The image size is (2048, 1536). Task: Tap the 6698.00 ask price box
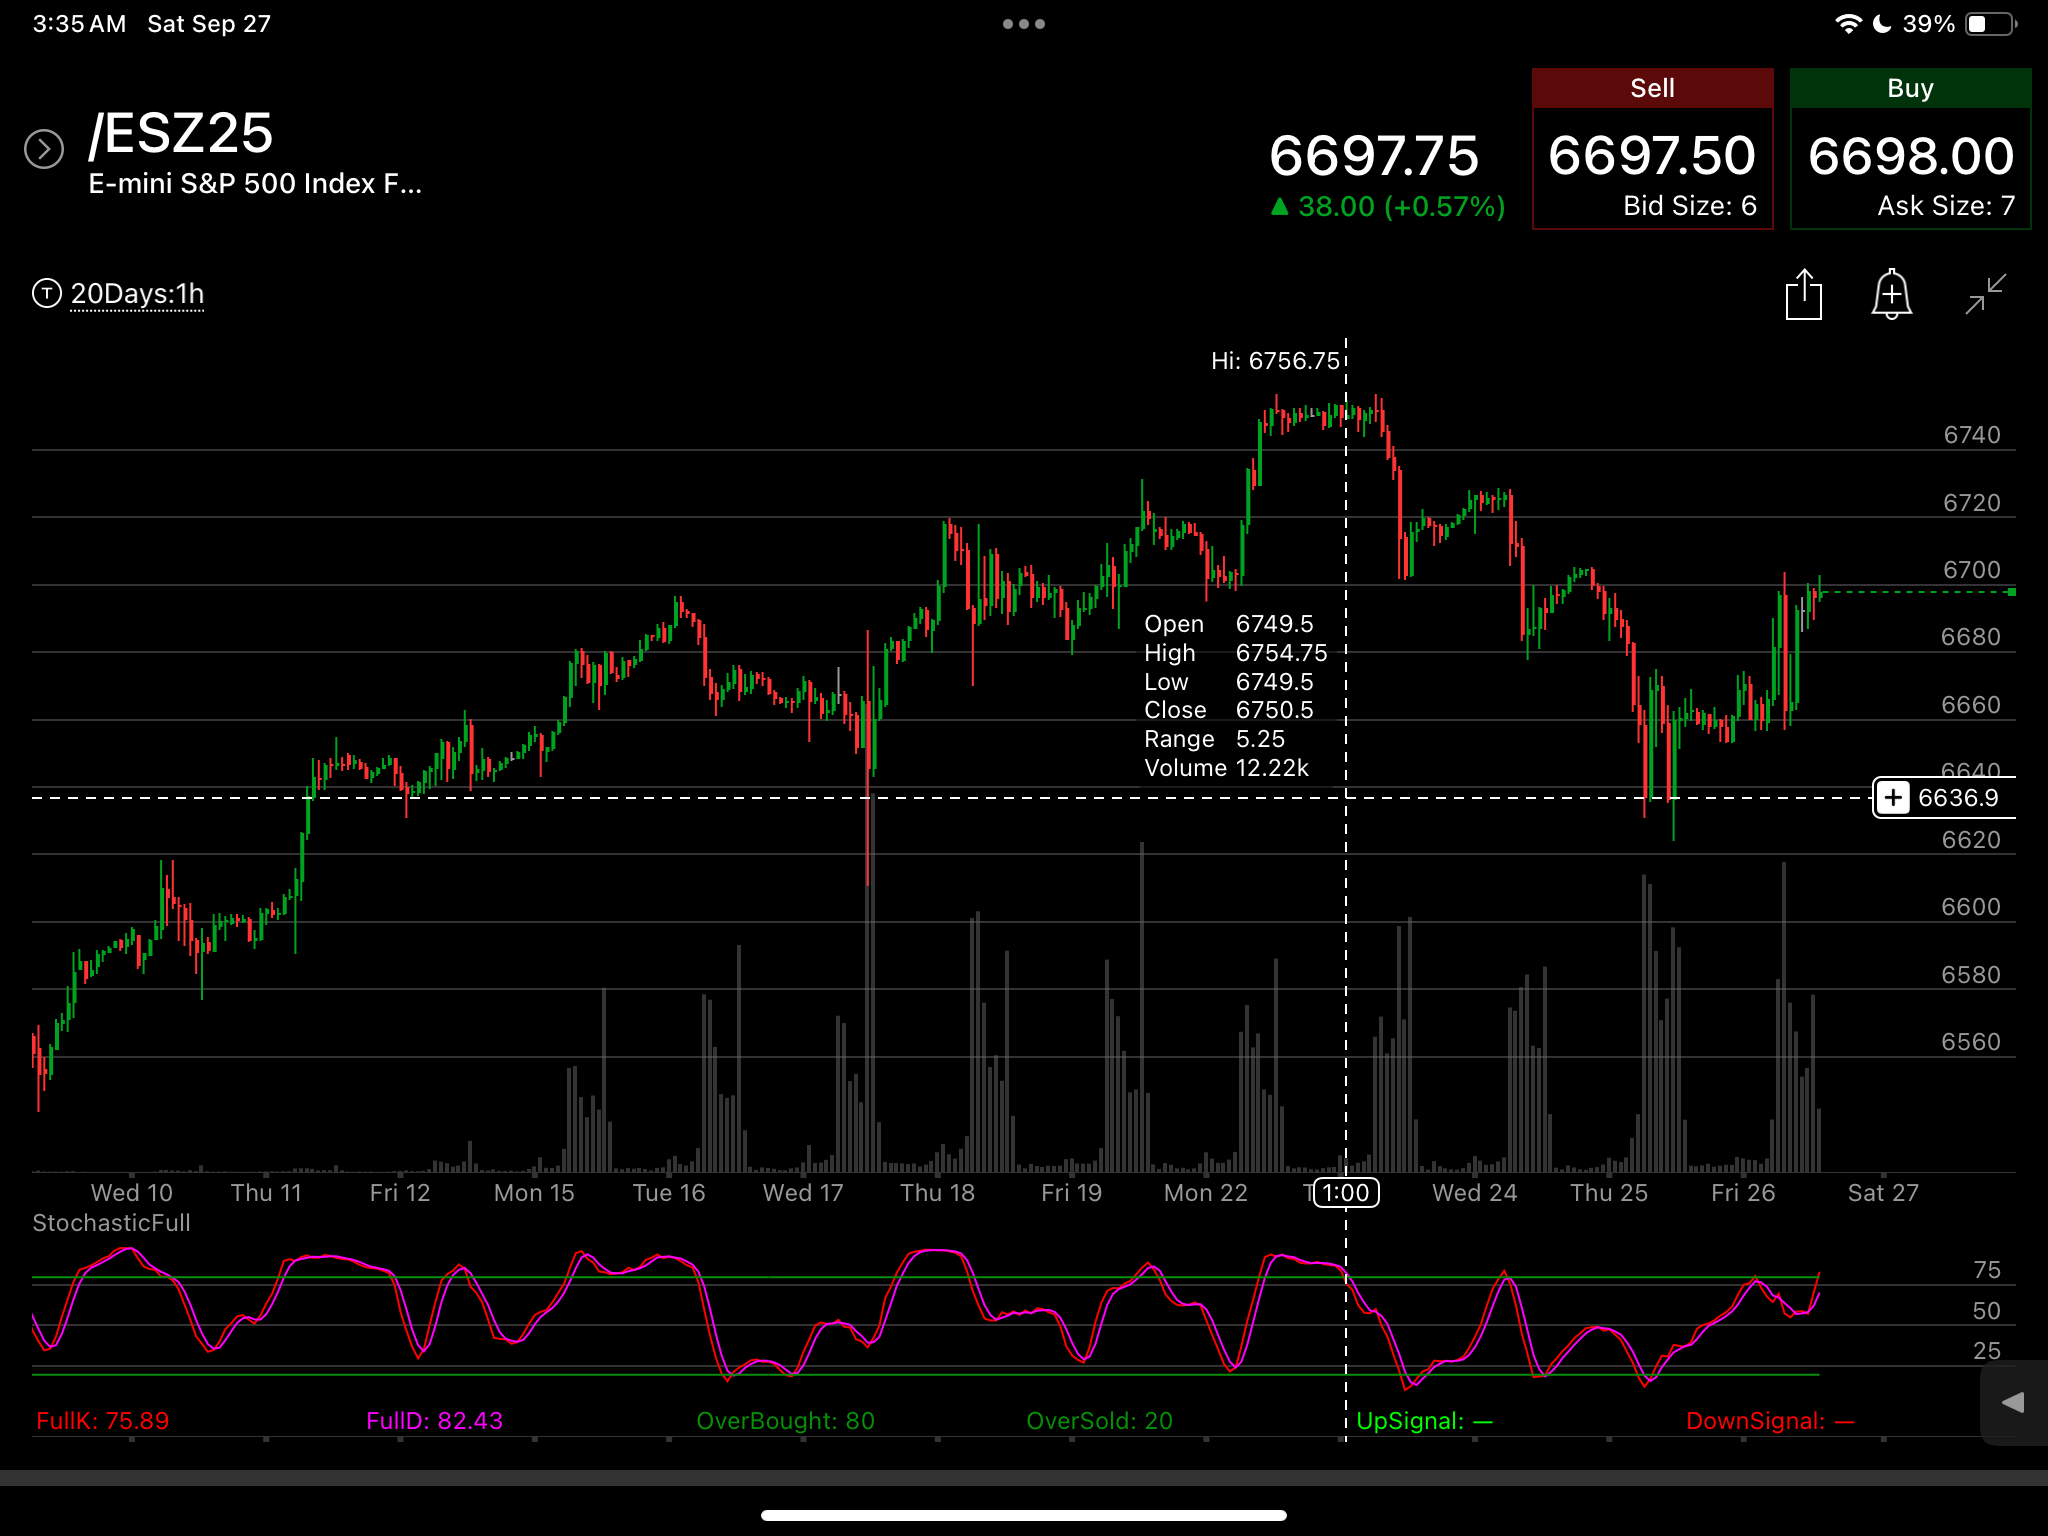click(1910, 168)
